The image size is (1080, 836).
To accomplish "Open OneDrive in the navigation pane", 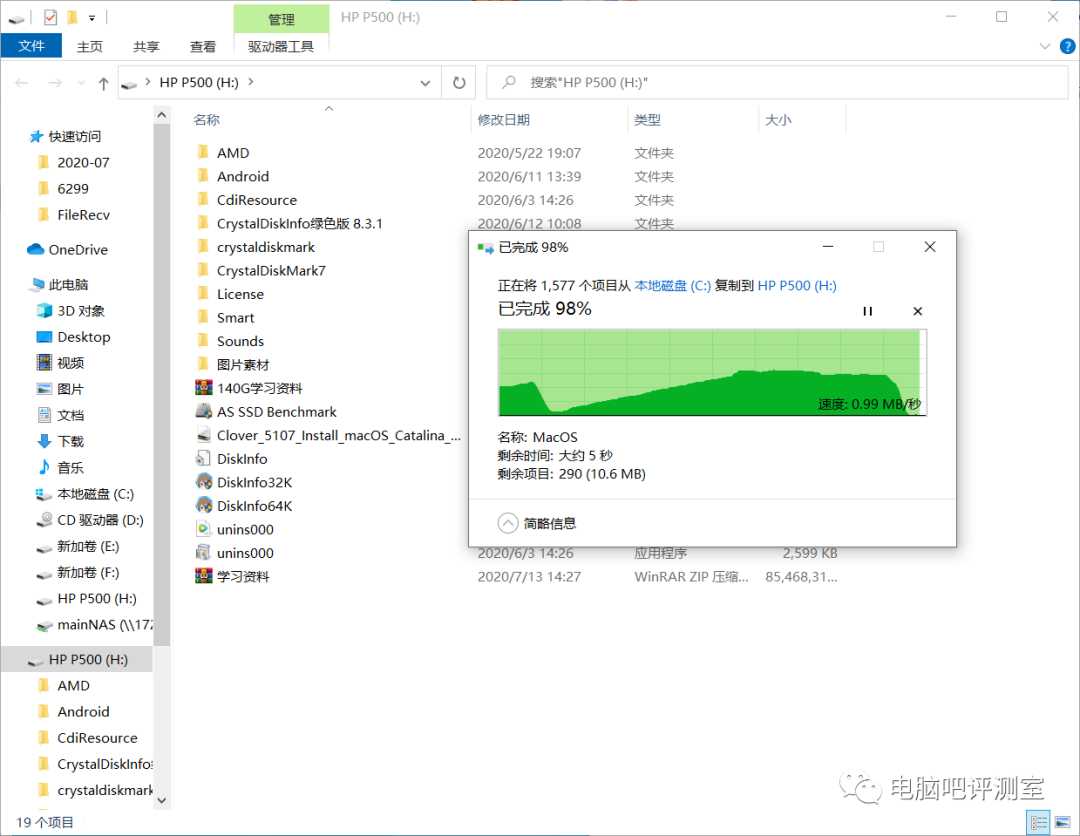I will click(78, 249).
